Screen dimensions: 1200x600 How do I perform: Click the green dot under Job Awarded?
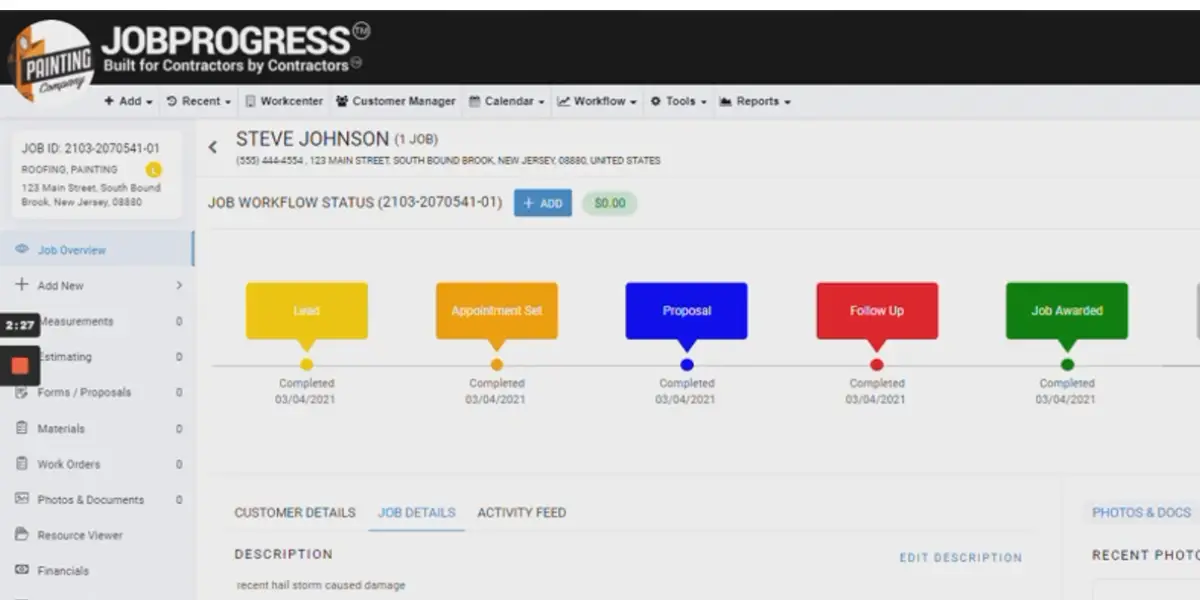click(x=1067, y=365)
